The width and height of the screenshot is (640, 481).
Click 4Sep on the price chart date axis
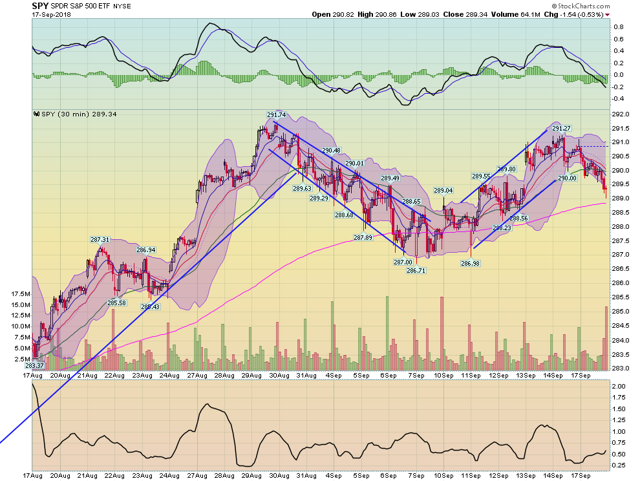[333, 376]
